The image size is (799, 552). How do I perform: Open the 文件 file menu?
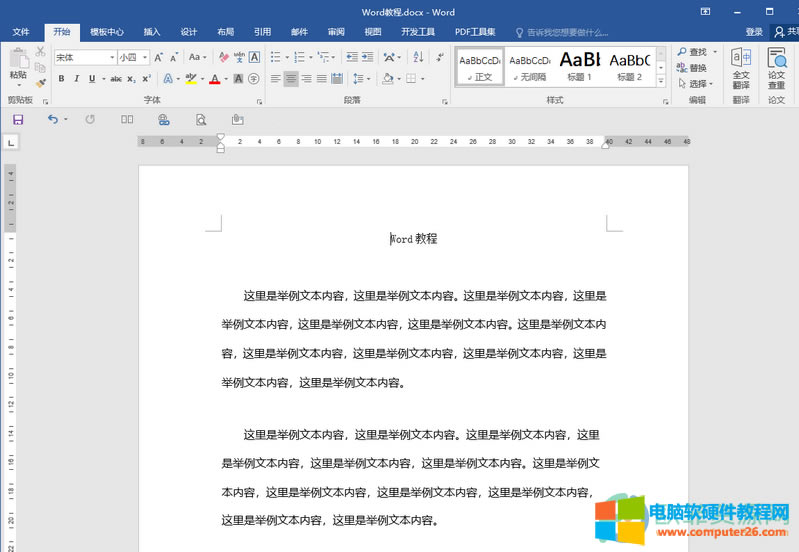coord(21,32)
